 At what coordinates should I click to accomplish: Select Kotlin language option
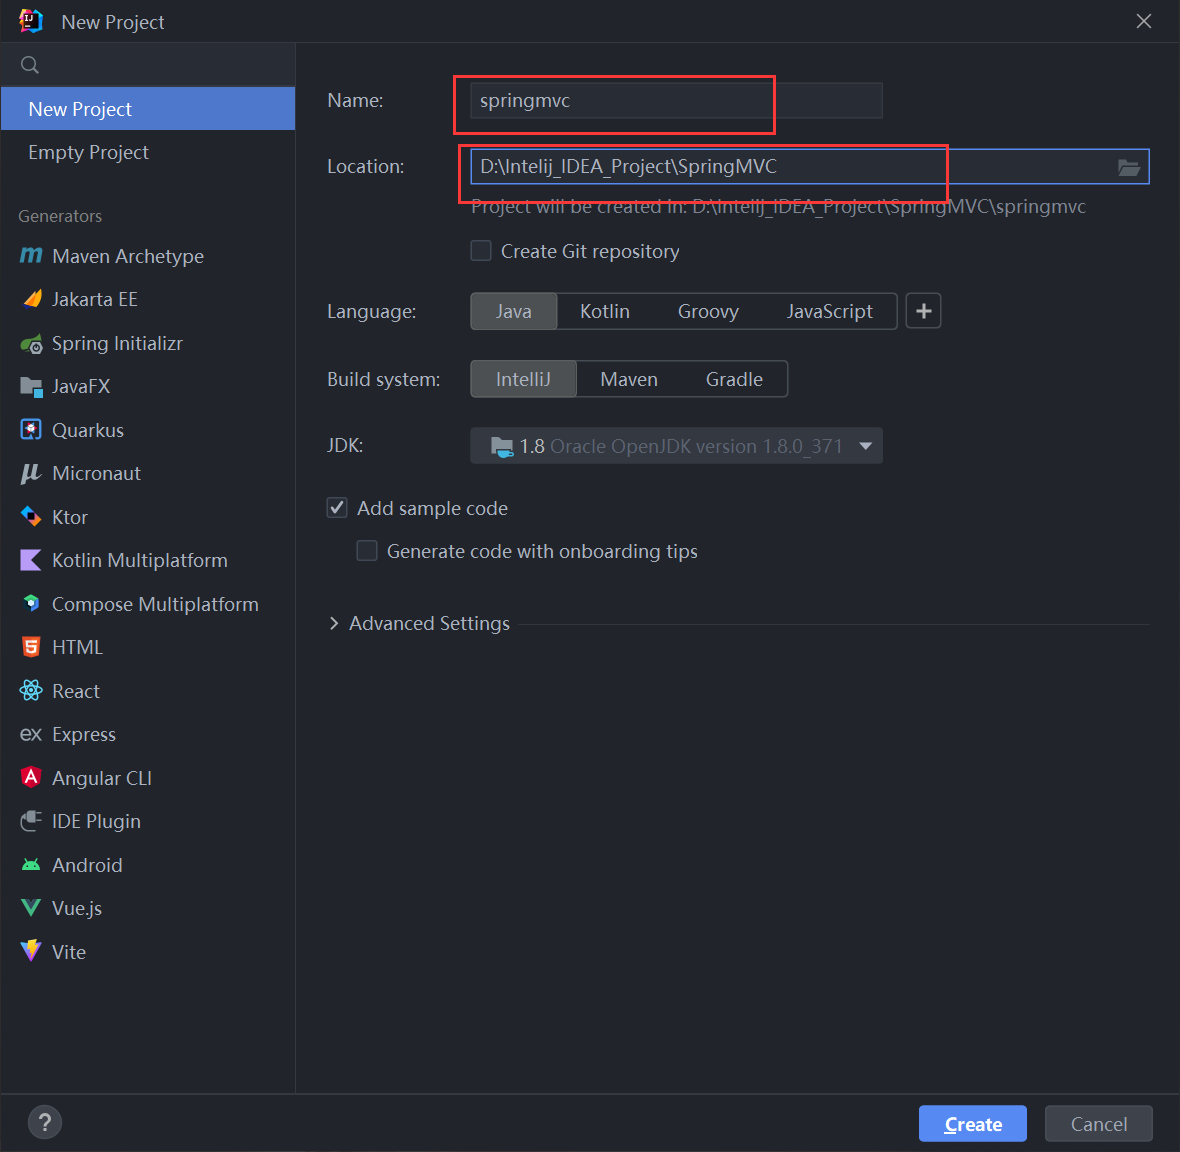(x=604, y=311)
